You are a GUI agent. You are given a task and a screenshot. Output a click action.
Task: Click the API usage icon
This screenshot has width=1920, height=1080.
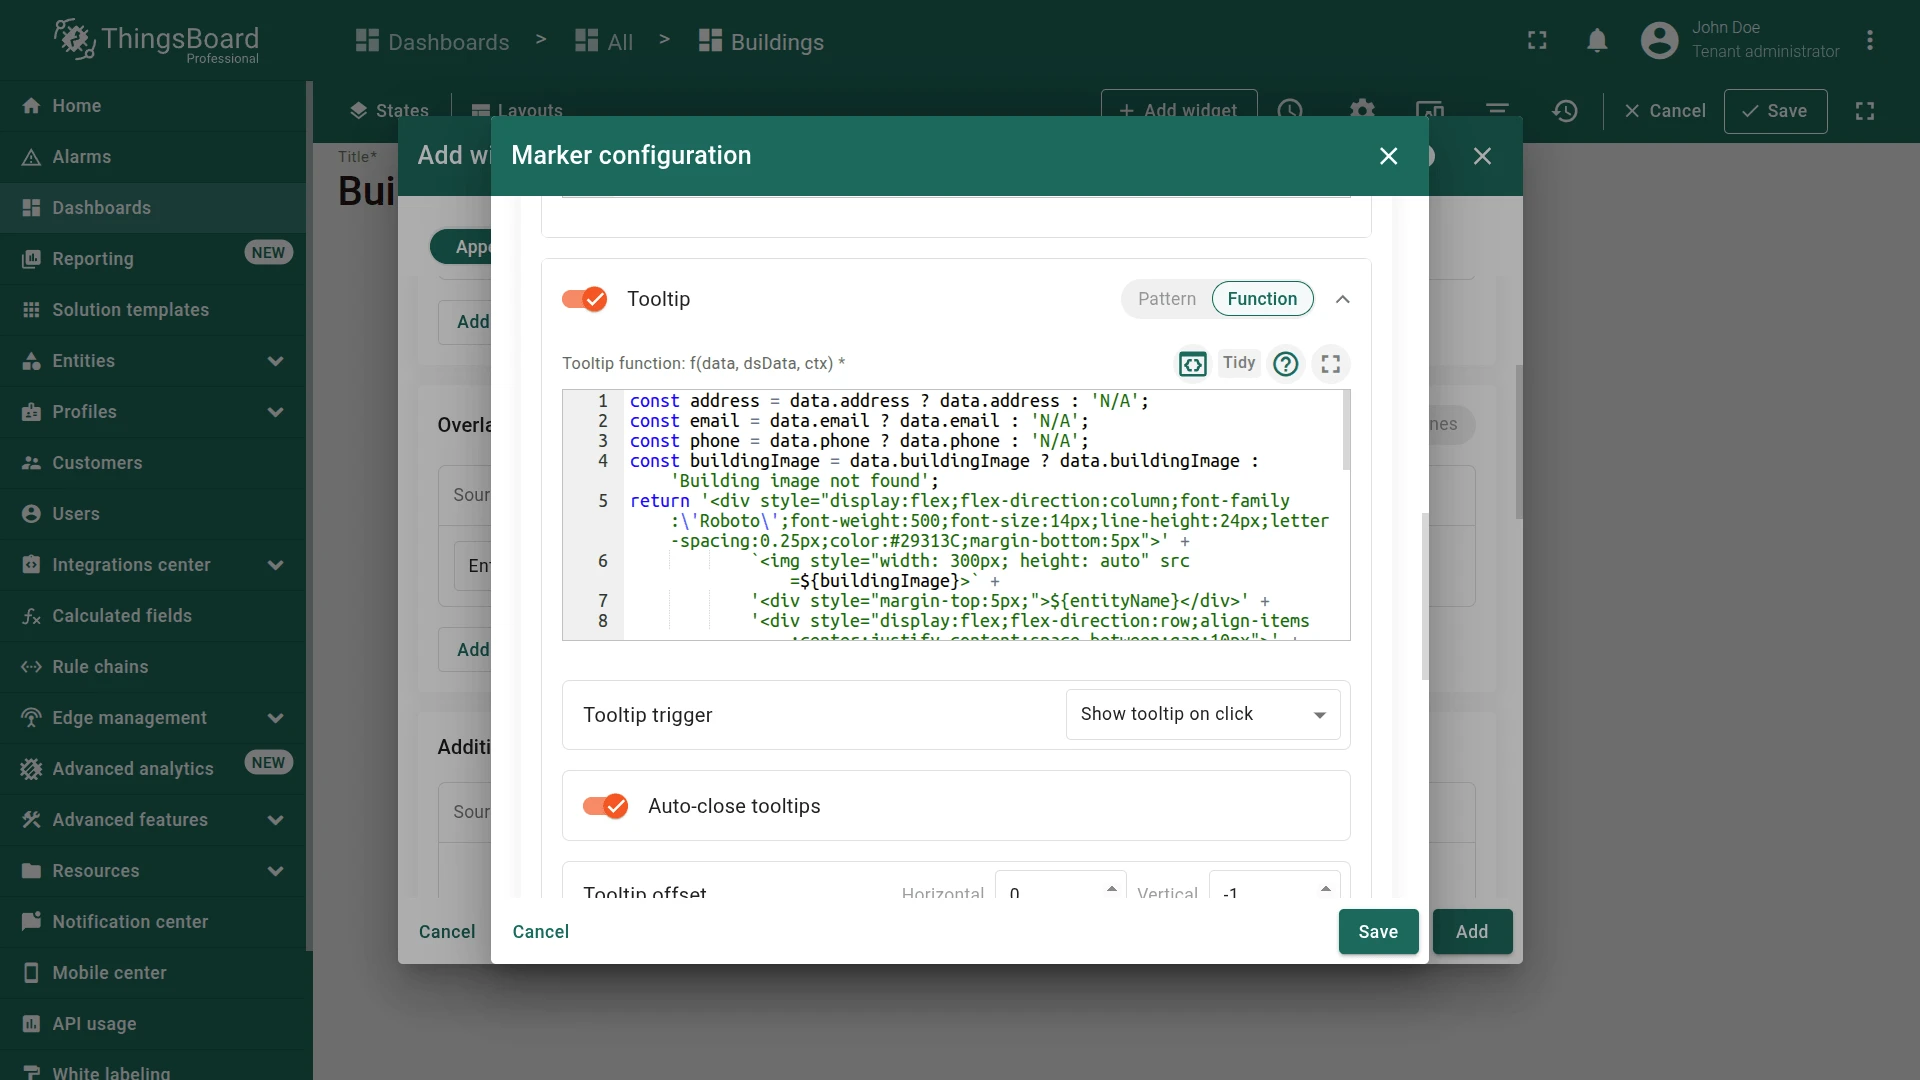(32, 1024)
